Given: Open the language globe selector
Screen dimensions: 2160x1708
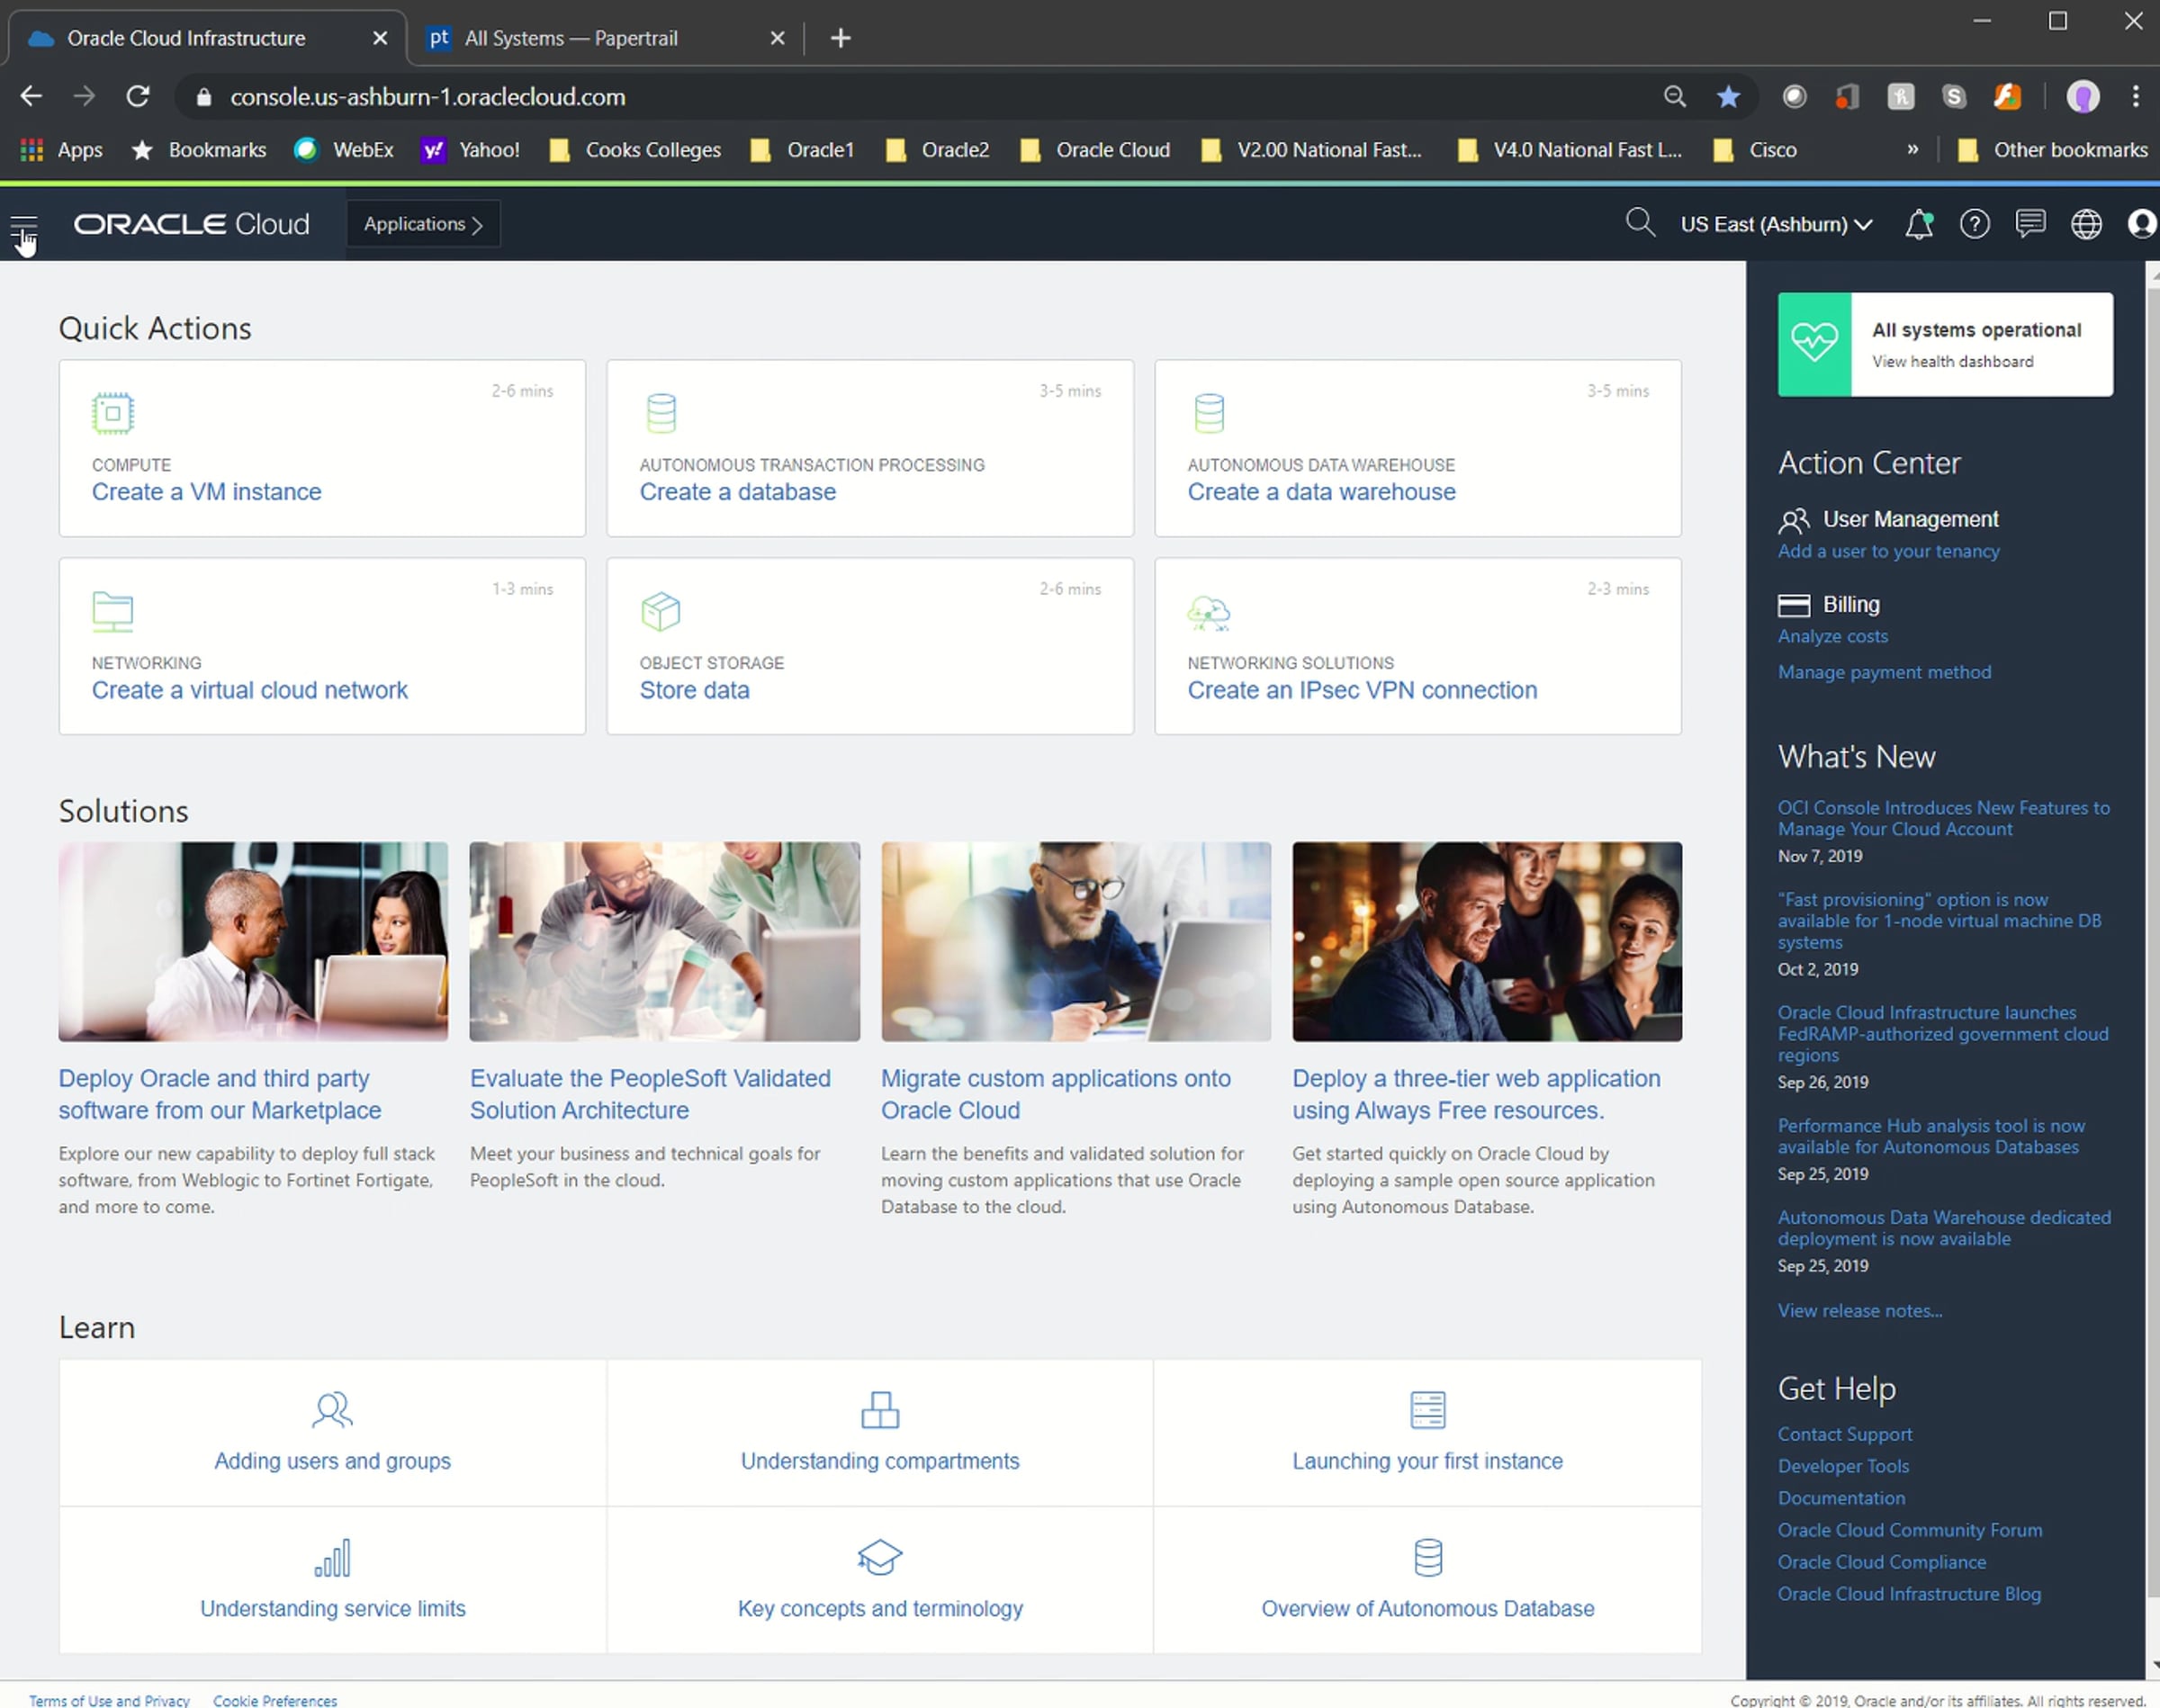Looking at the screenshot, I should point(2086,224).
